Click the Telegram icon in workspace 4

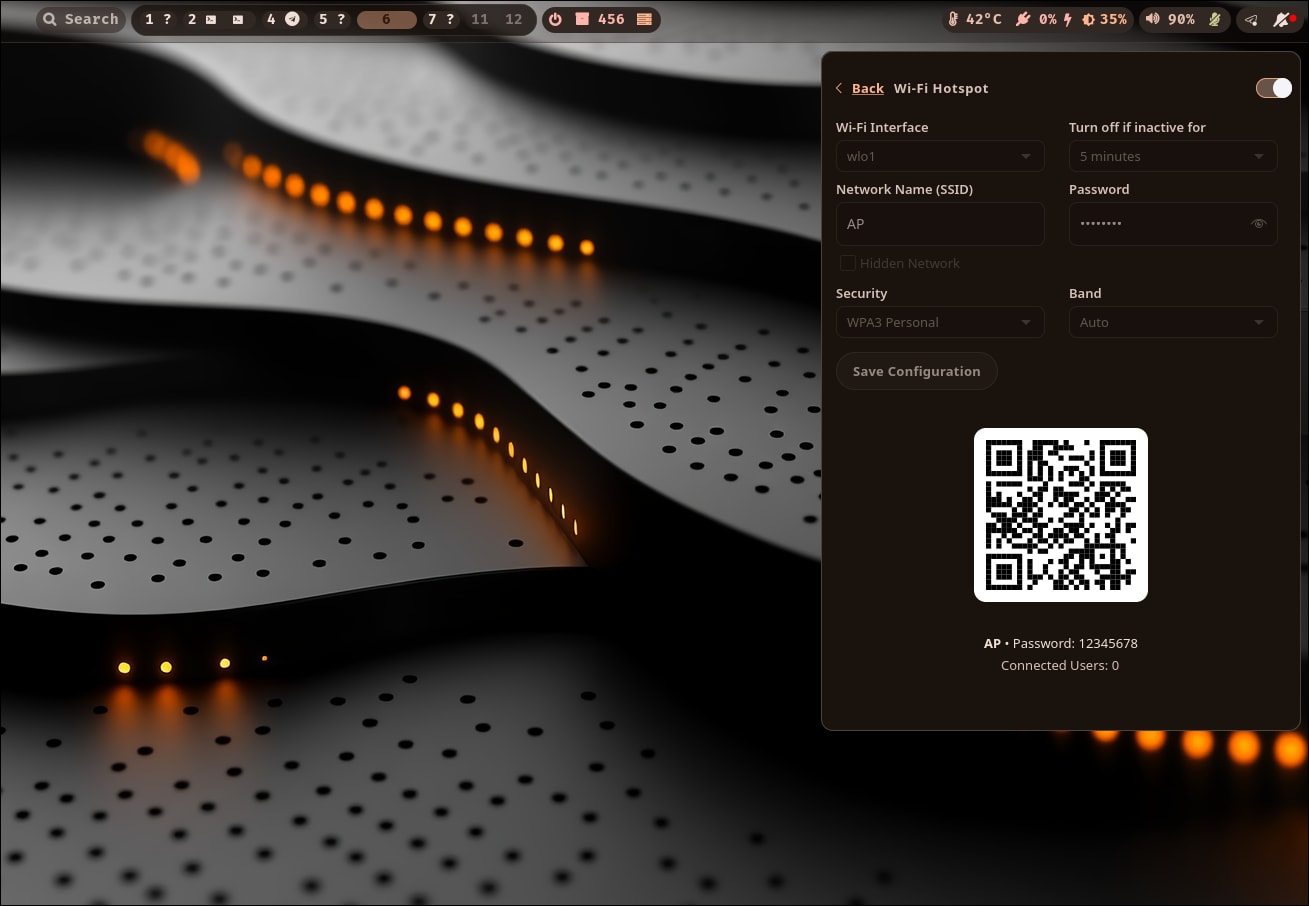coord(292,19)
